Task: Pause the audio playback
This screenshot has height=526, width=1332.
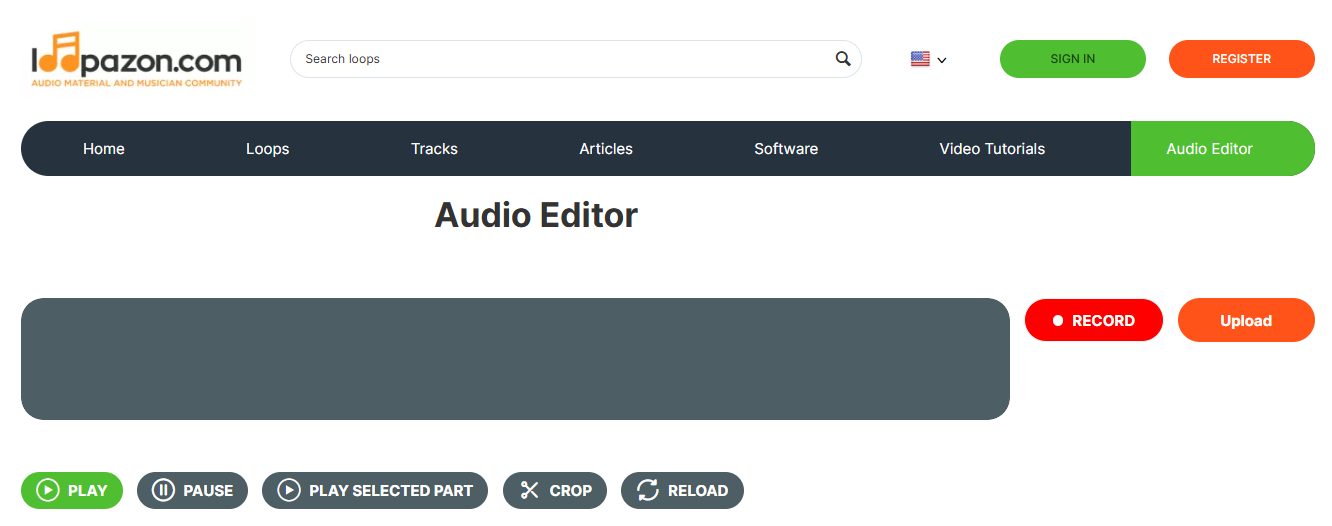Action: [x=192, y=490]
